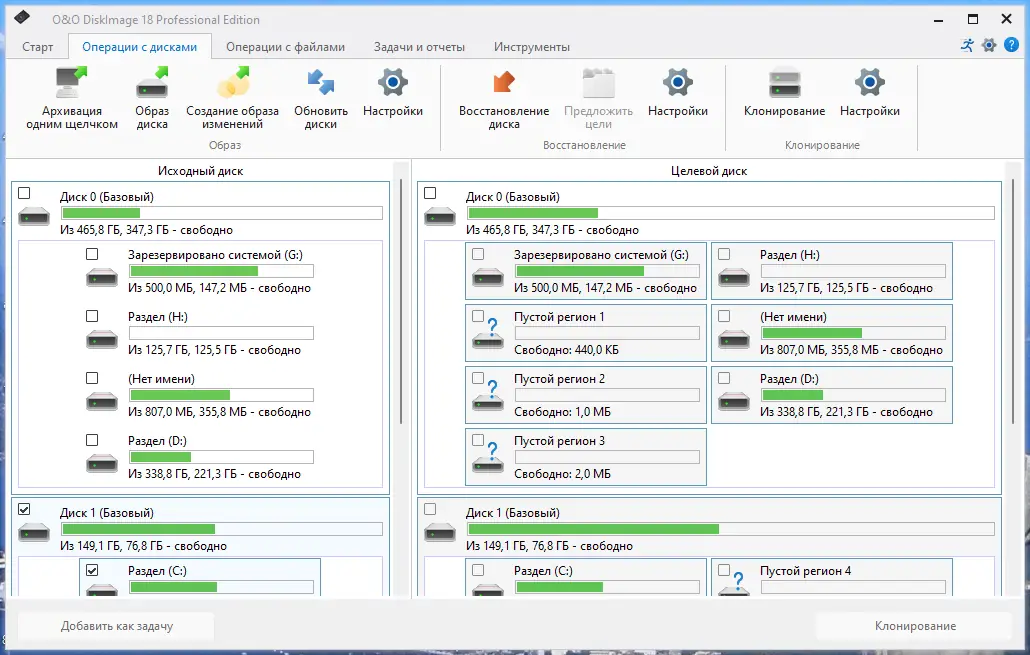Click the target Disk 0 drive icon
This screenshot has height=655, width=1030.
pos(439,216)
